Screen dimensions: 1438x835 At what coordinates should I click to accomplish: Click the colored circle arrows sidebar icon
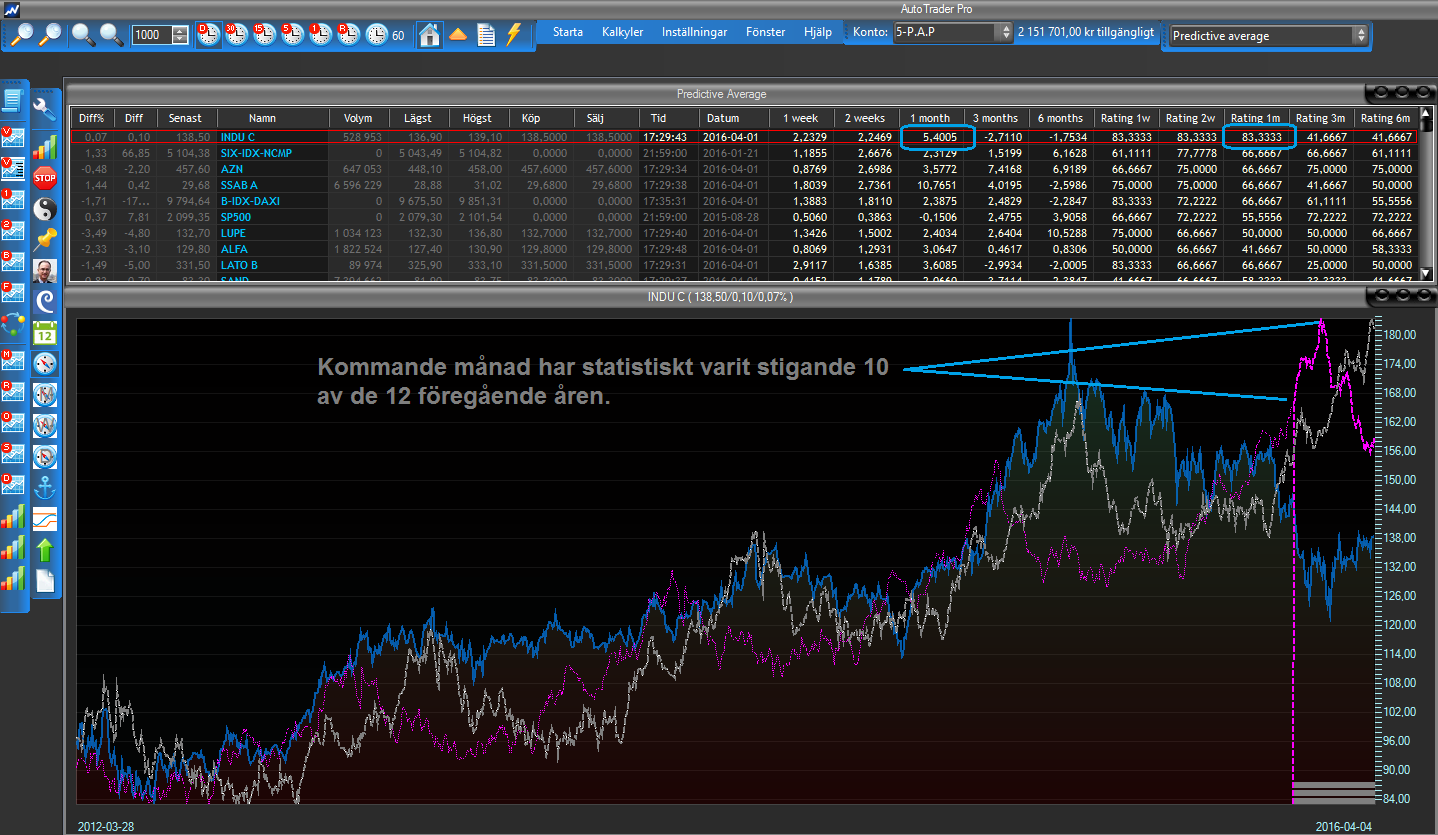coord(13,324)
